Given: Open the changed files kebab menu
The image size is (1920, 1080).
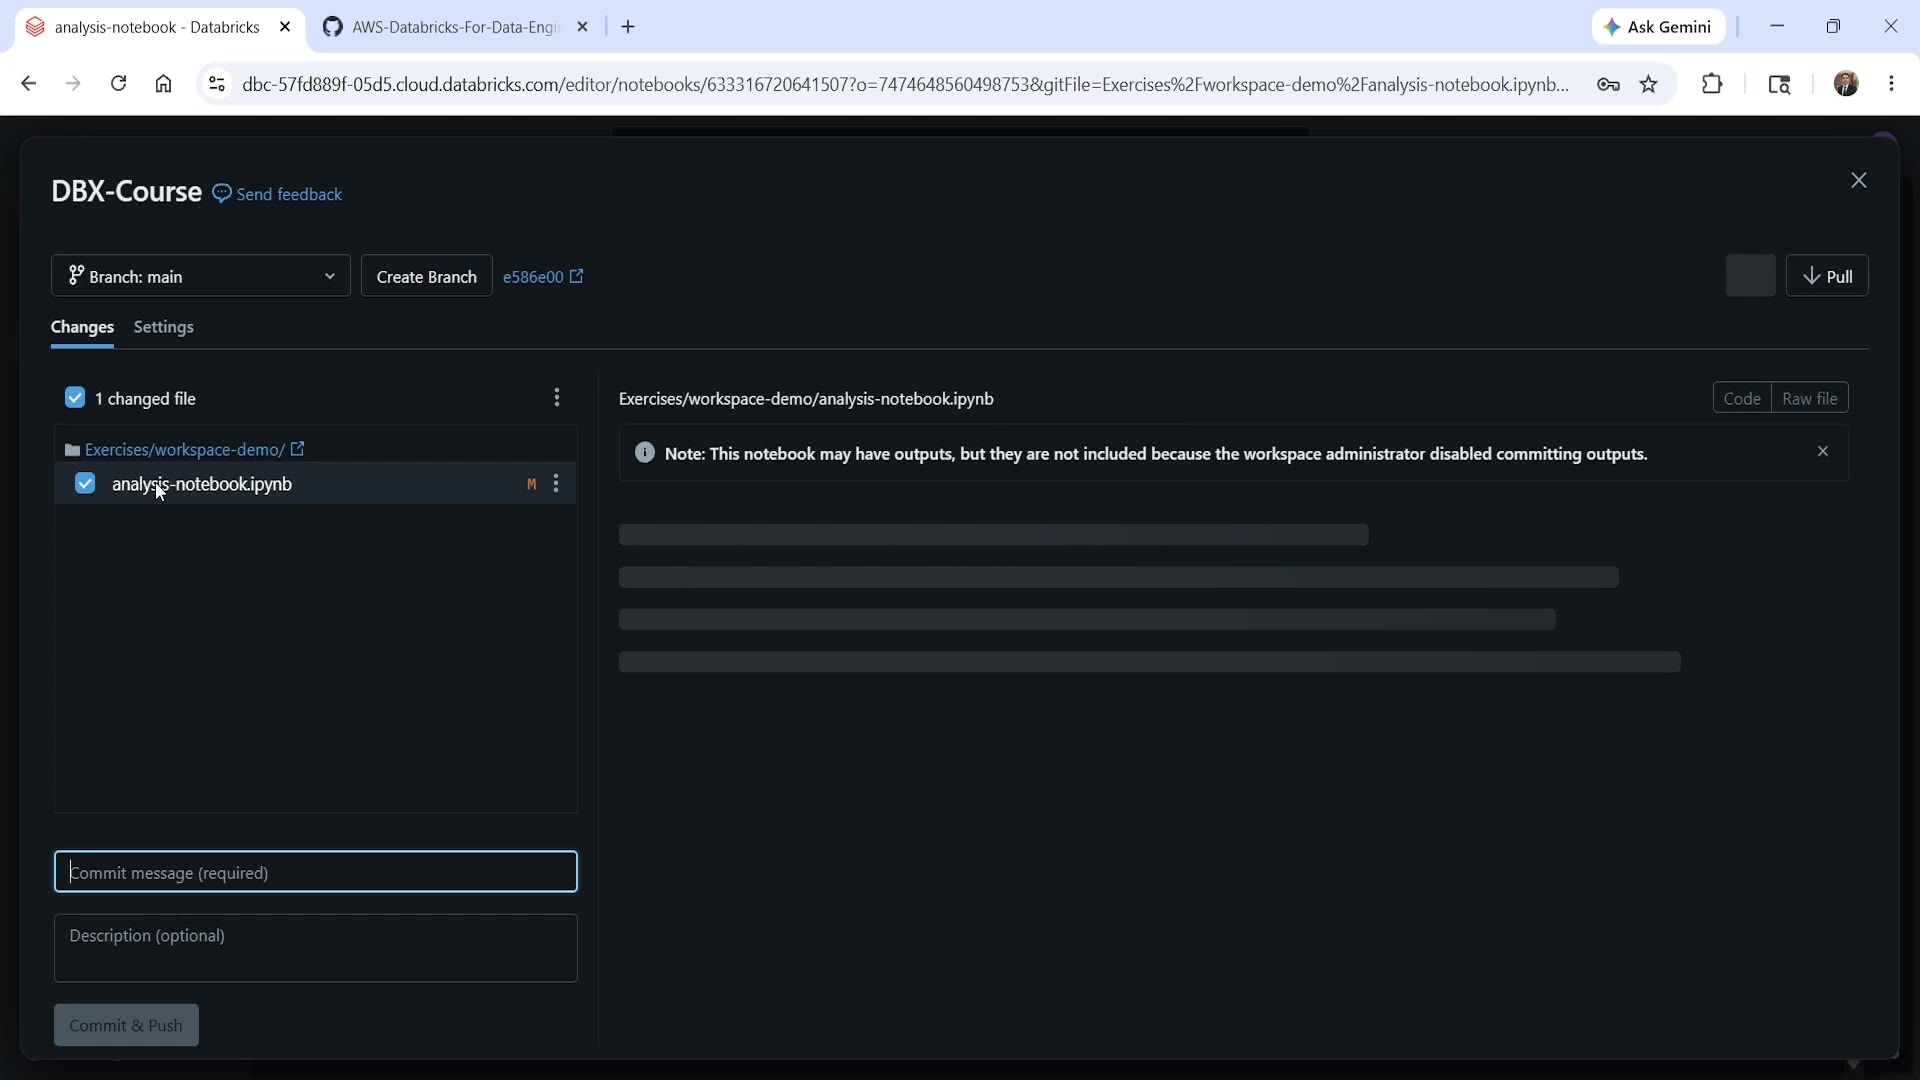Looking at the screenshot, I should click(x=557, y=398).
